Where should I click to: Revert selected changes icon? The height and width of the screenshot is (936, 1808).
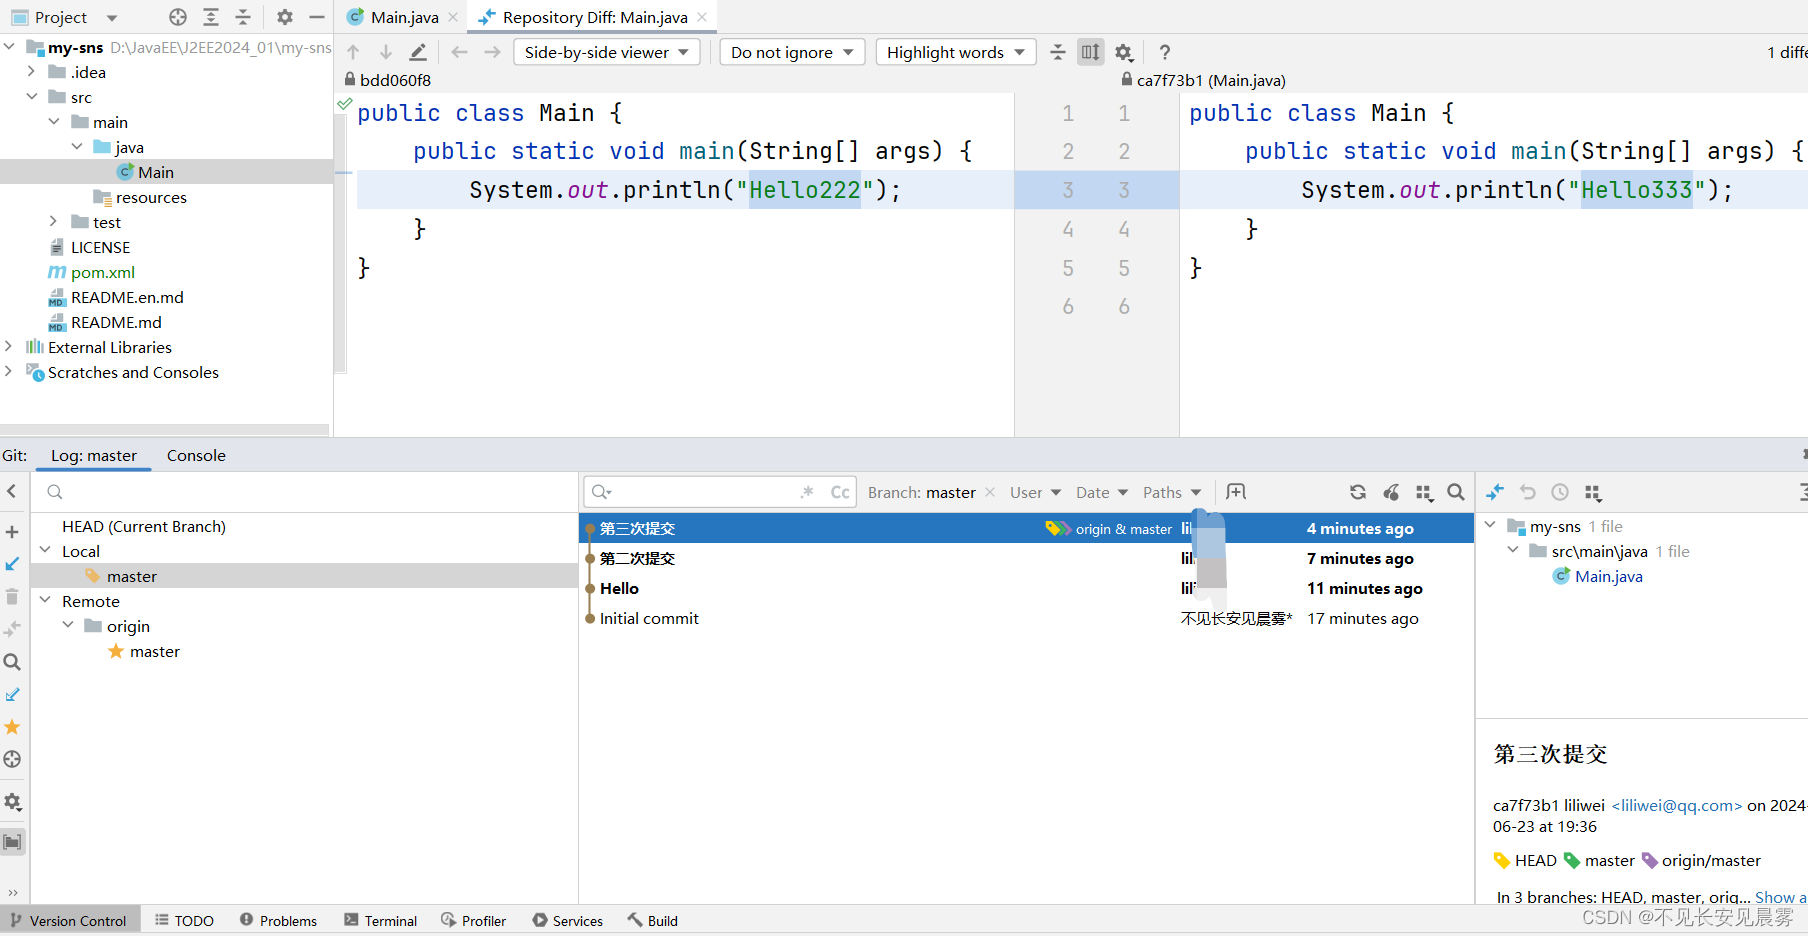click(x=1528, y=492)
